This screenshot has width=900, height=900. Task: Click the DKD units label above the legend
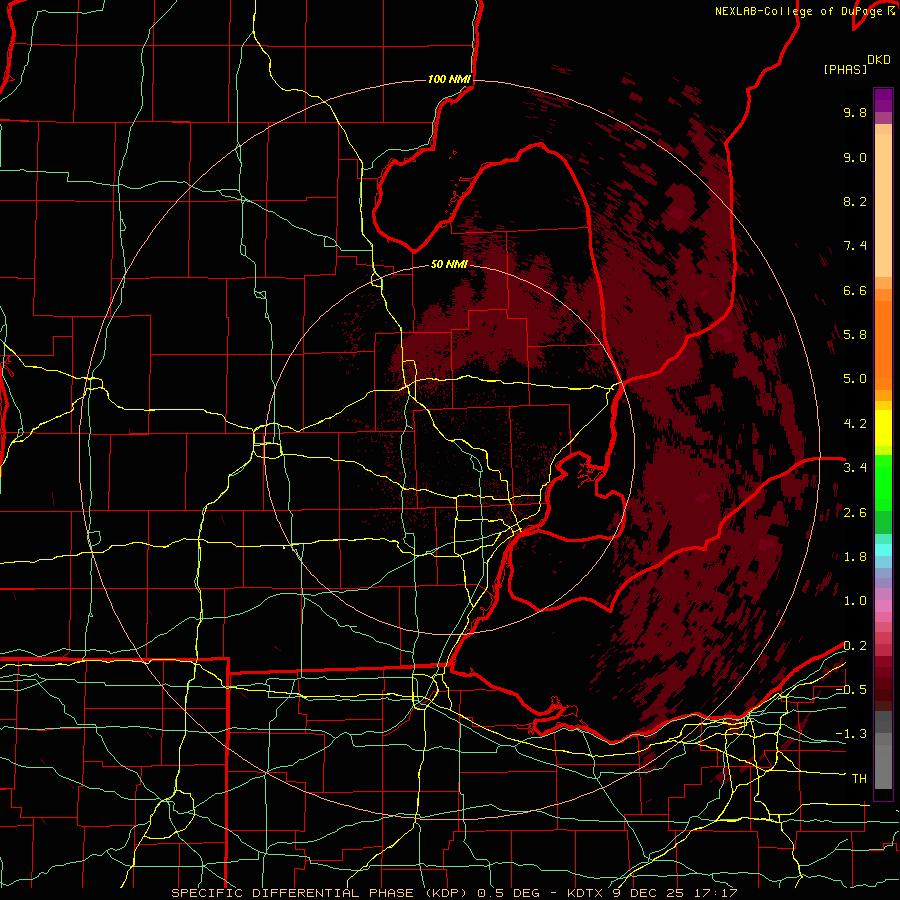click(x=879, y=60)
